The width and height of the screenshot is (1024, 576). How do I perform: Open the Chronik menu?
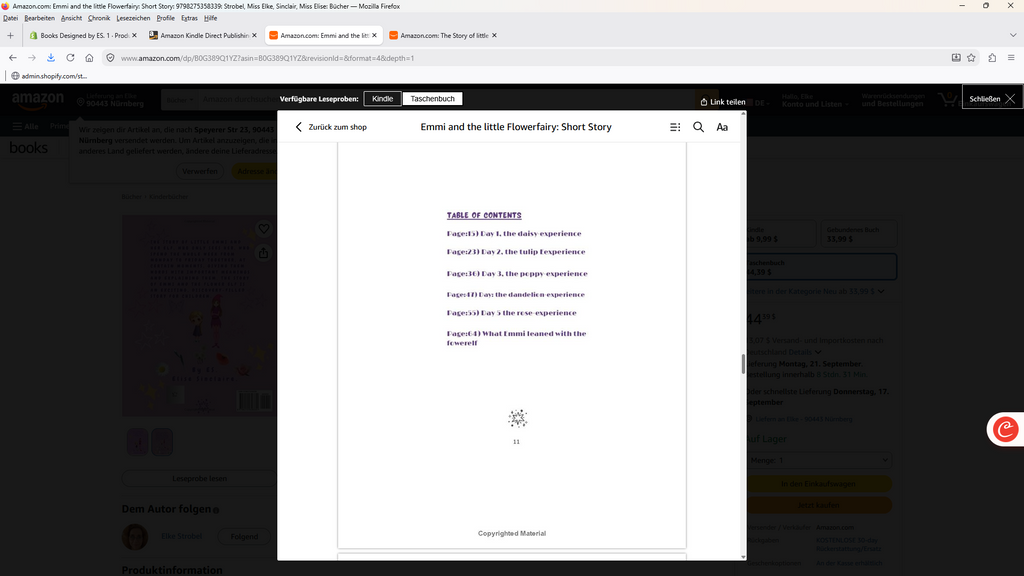tap(99, 18)
